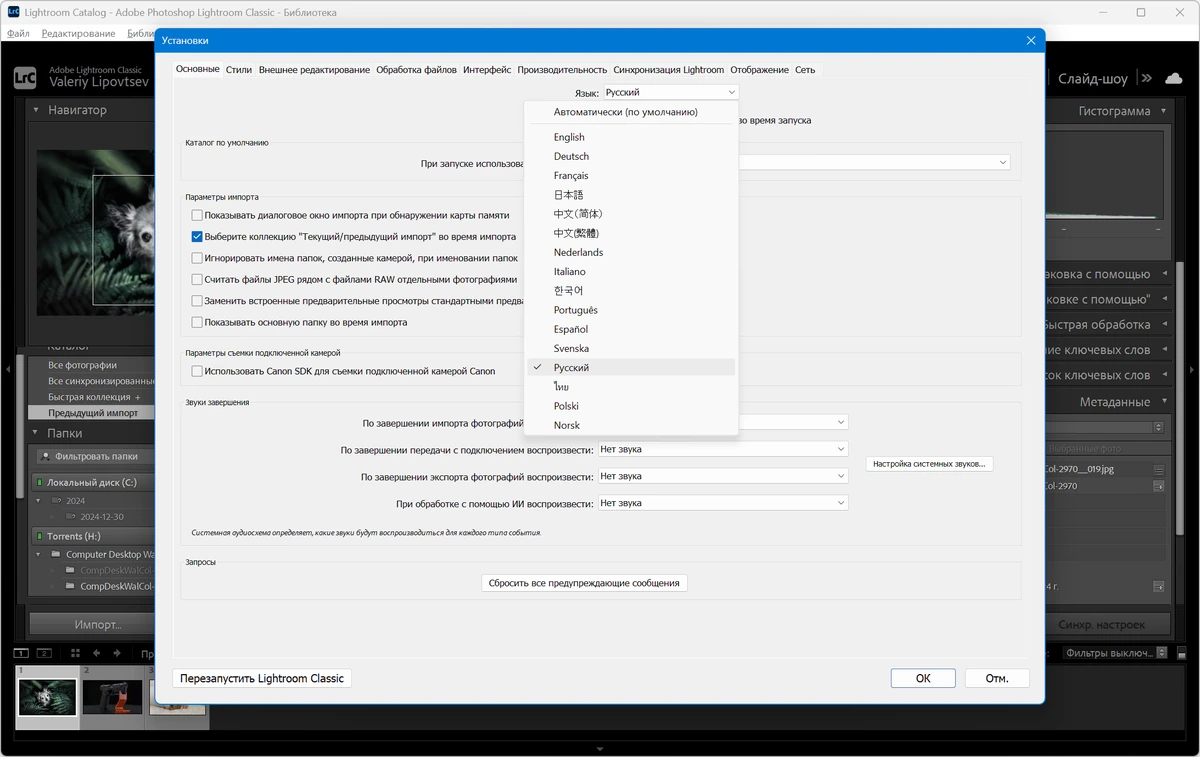
Task: Switch to the Стили tab
Action: [x=238, y=70]
